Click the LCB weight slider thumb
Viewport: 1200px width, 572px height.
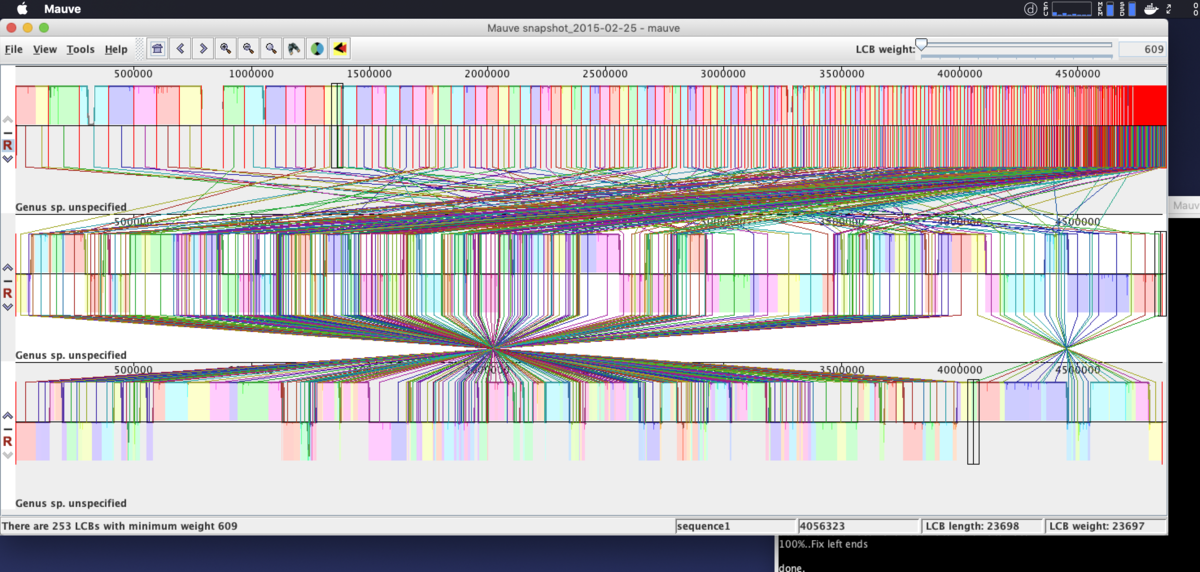(921, 44)
